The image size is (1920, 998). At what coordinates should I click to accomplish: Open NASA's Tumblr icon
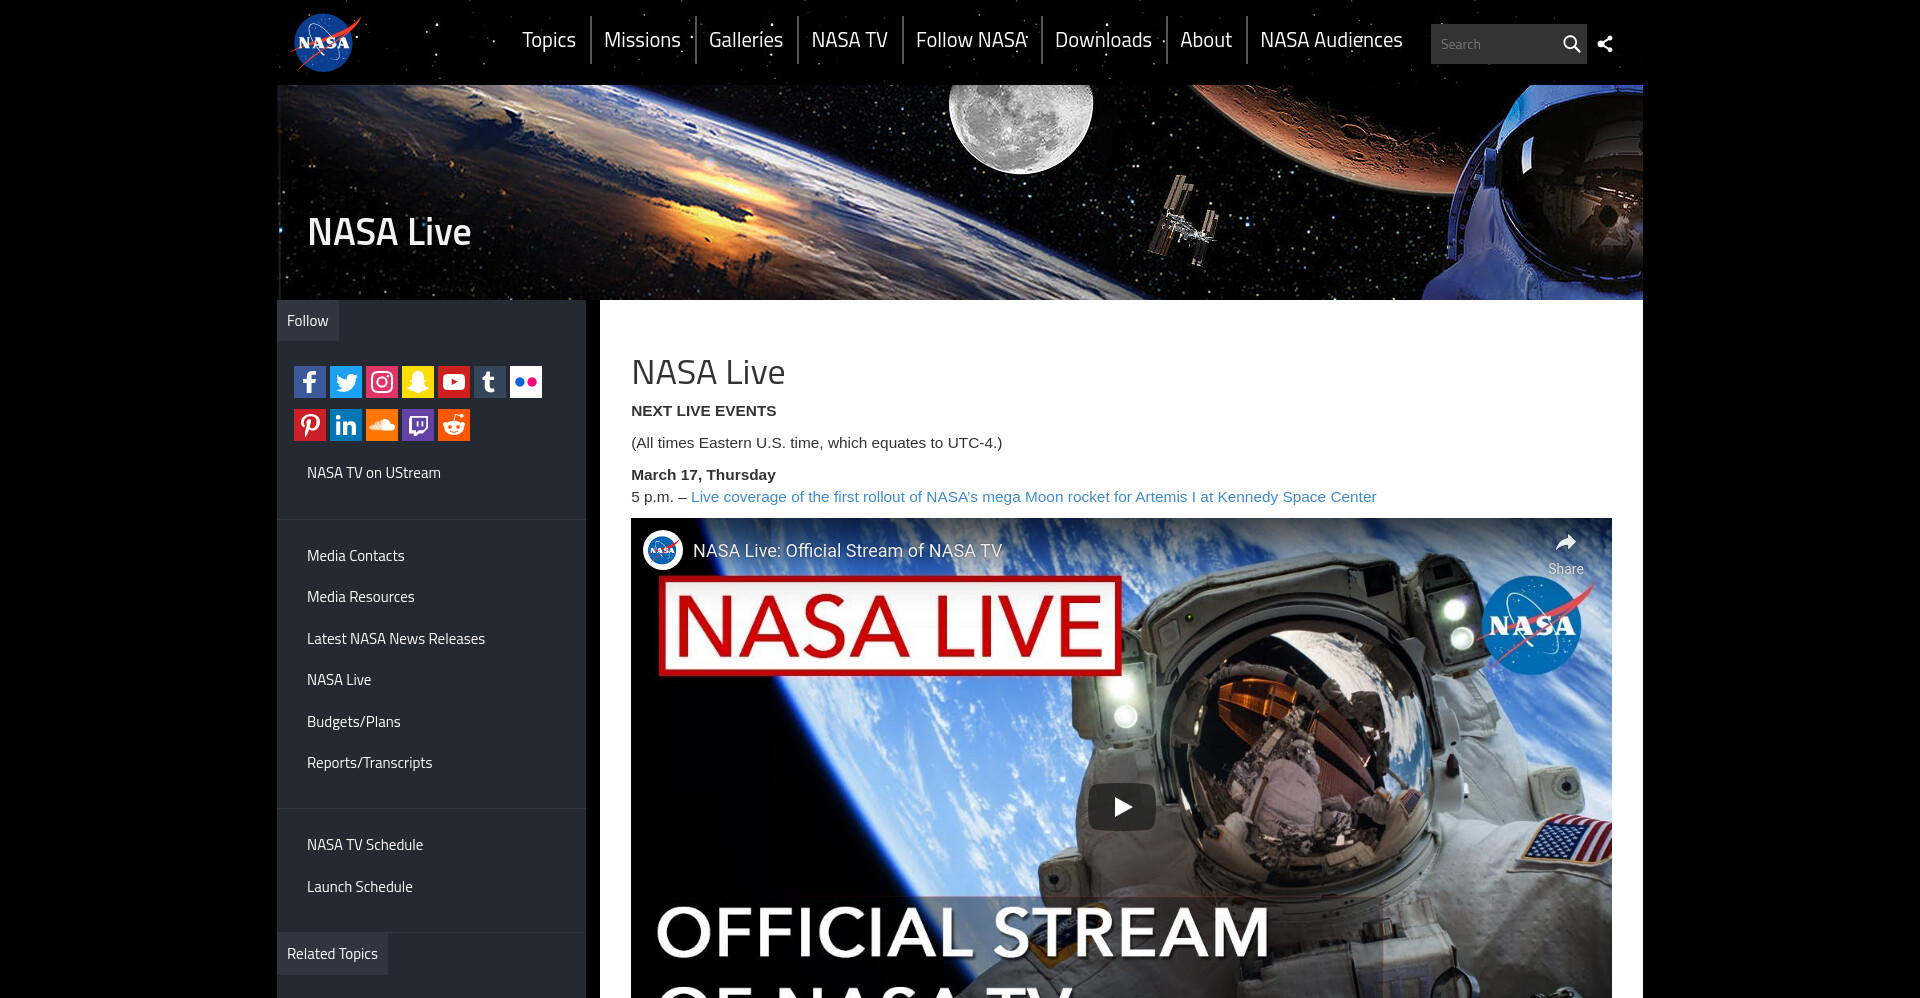pyautogui.click(x=490, y=382)
